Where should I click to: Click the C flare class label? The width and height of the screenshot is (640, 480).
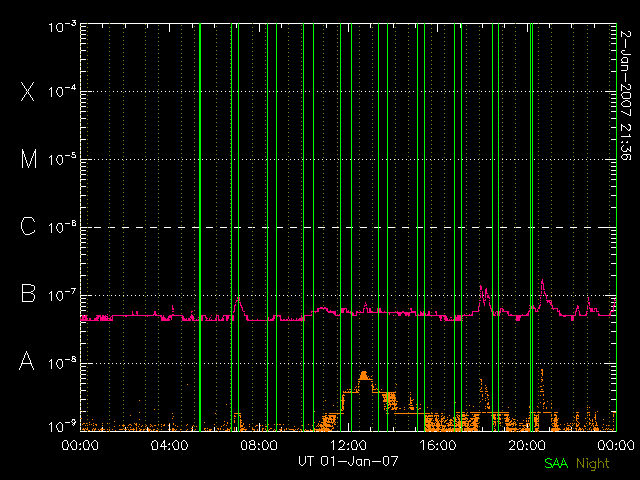click(x=28, y=226)
